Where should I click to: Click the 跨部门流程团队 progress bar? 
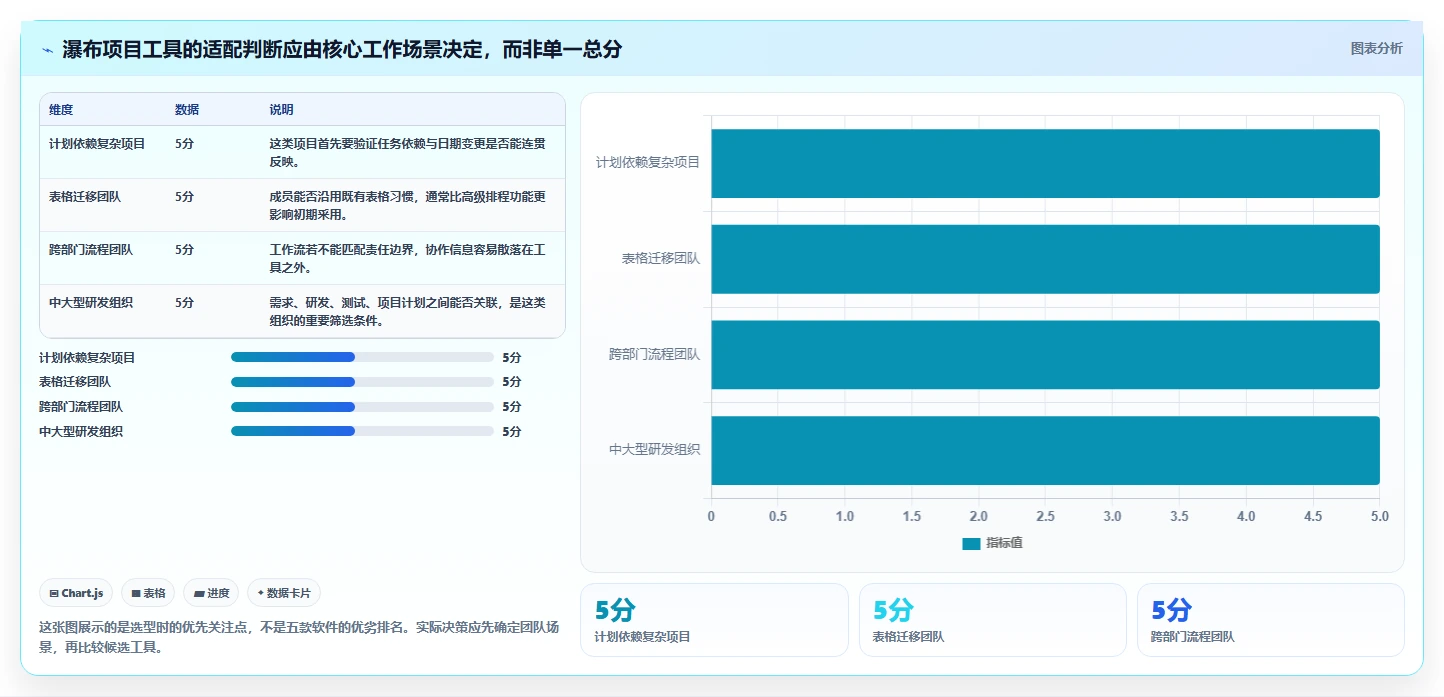coord(362,407)
